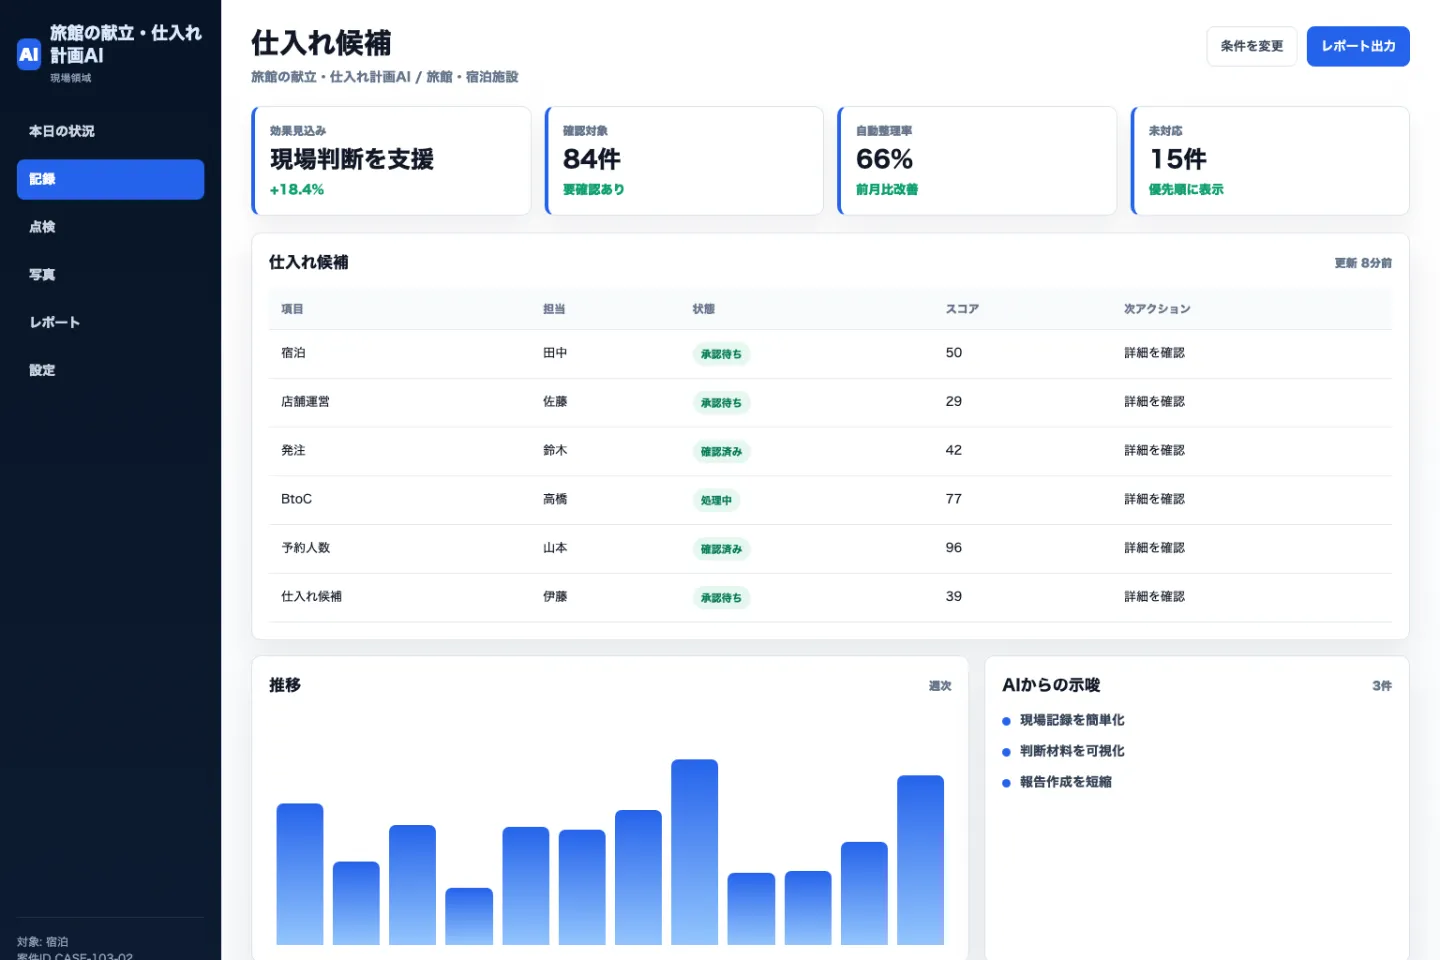Click the 承認待ち badge in 店舗運営 row
The height and width of the screenshot is (960, 1440).
coord(721,403)
